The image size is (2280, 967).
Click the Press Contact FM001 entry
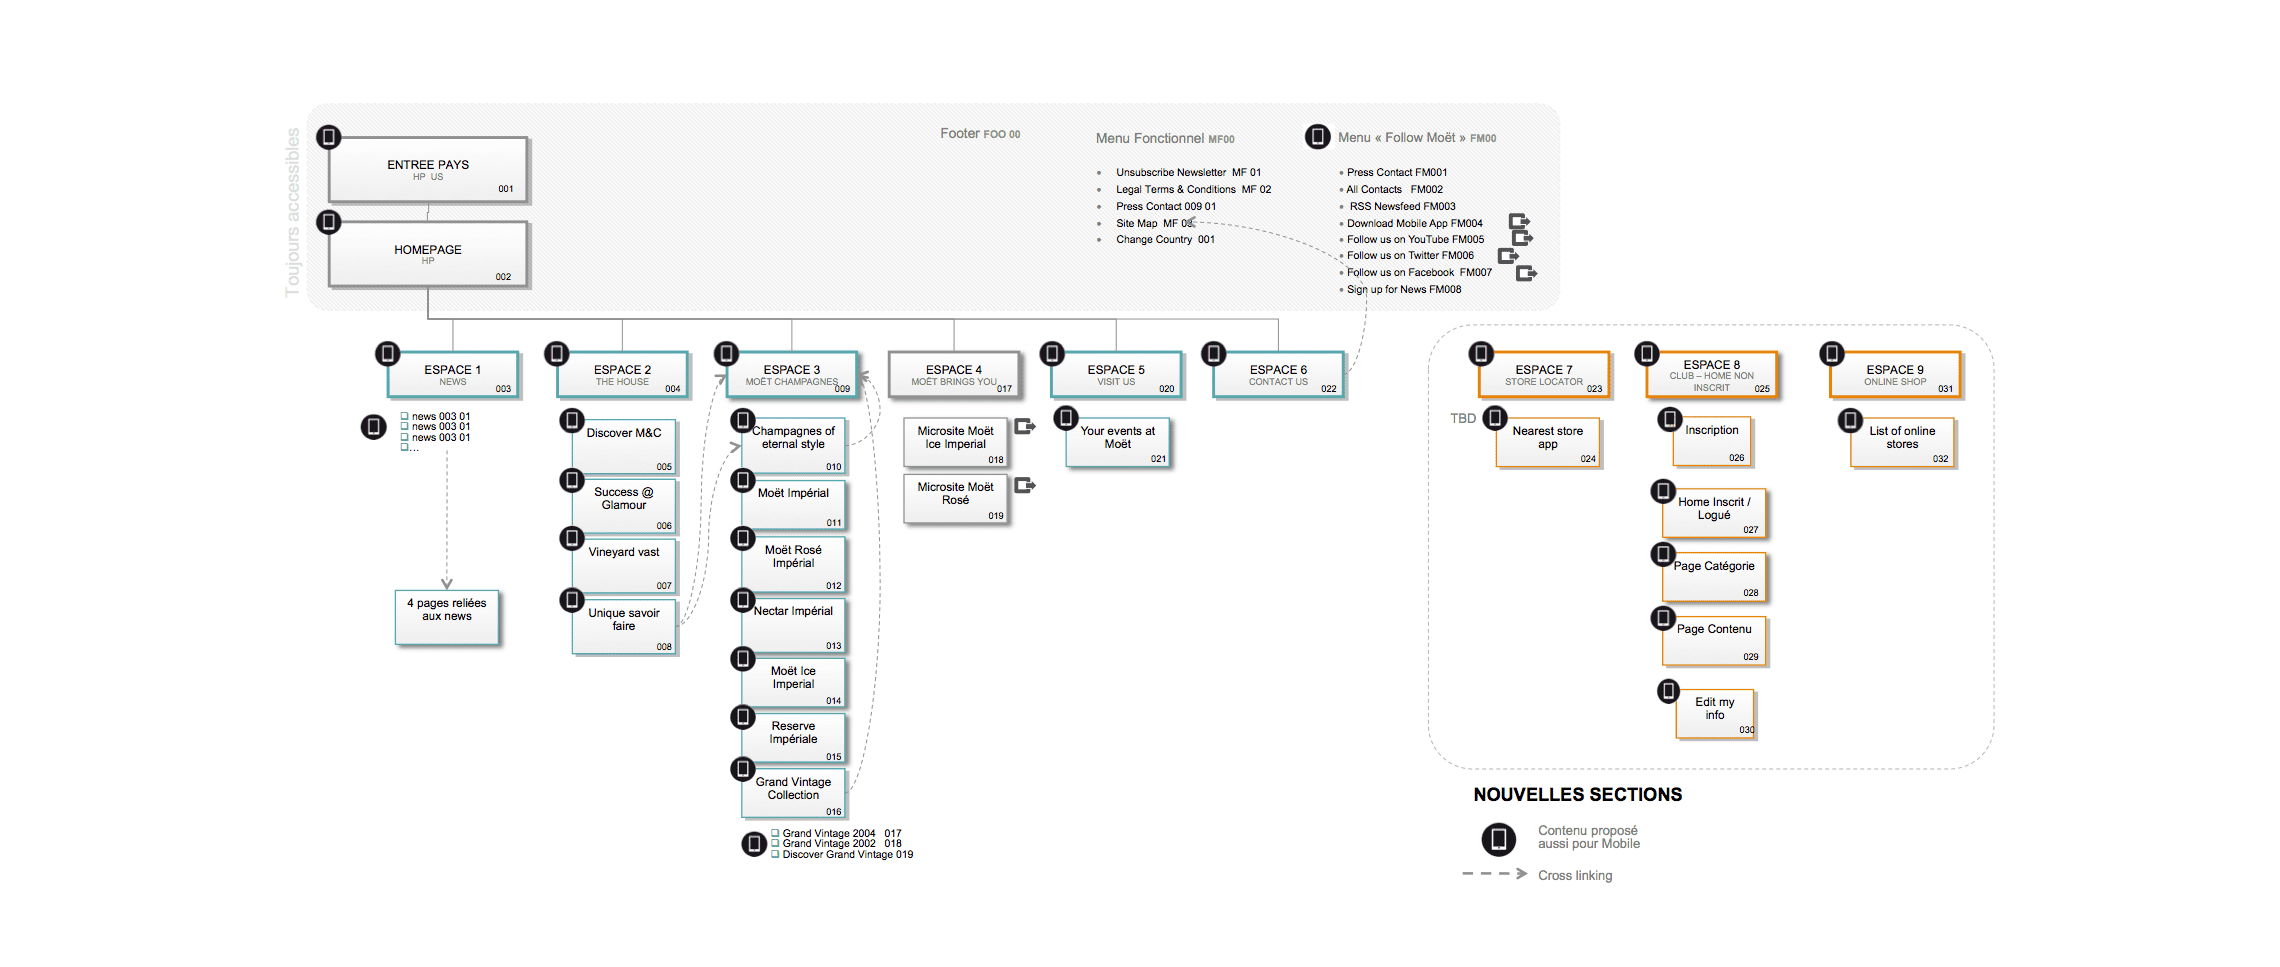(1397, 172)
